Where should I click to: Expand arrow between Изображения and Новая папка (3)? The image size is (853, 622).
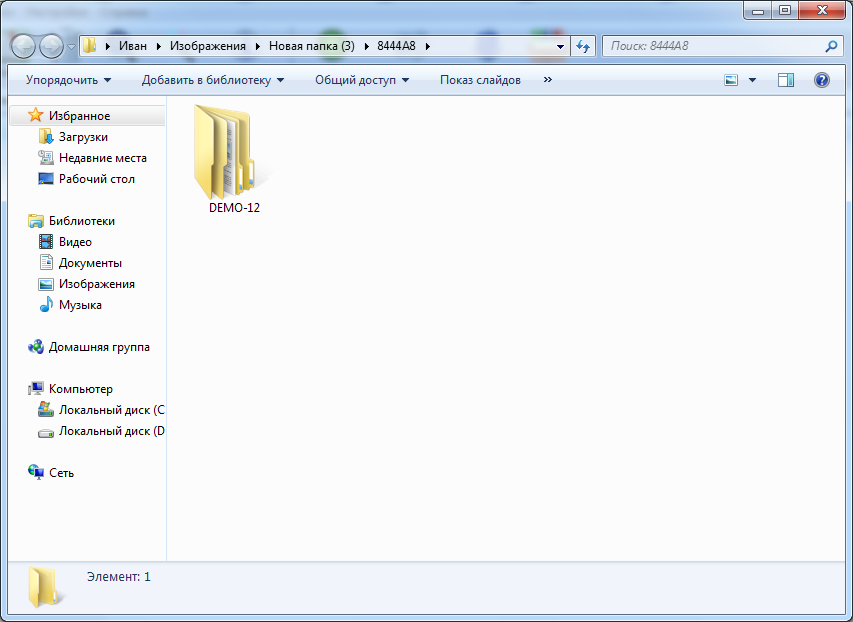coord(257,46)
